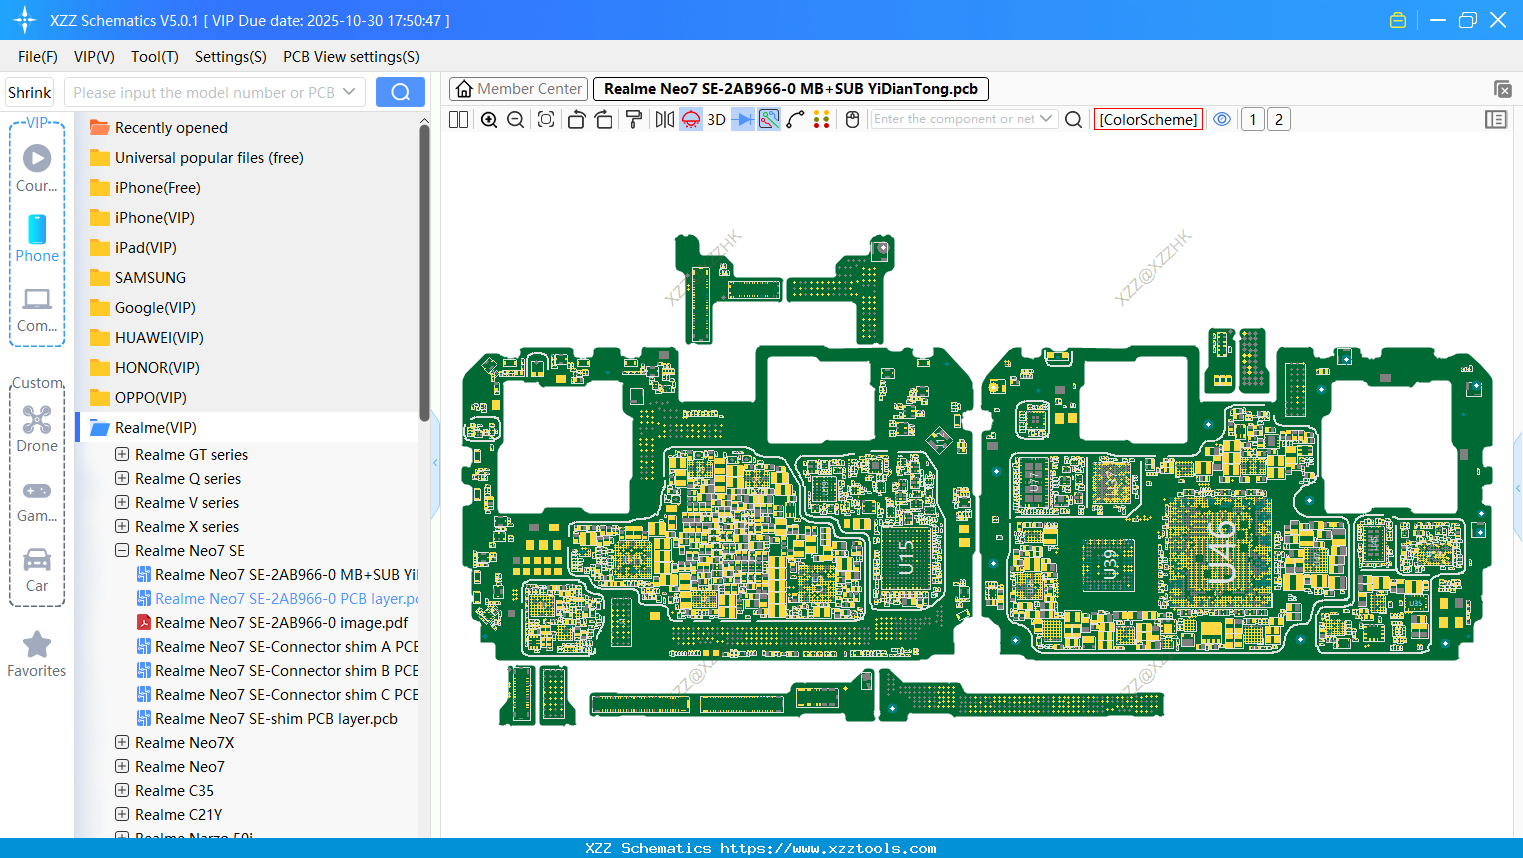The height and width of the screenshot is (858, 1523).
Task: Collapse Realme Neo7 SE node
Action: pos(122,550)
